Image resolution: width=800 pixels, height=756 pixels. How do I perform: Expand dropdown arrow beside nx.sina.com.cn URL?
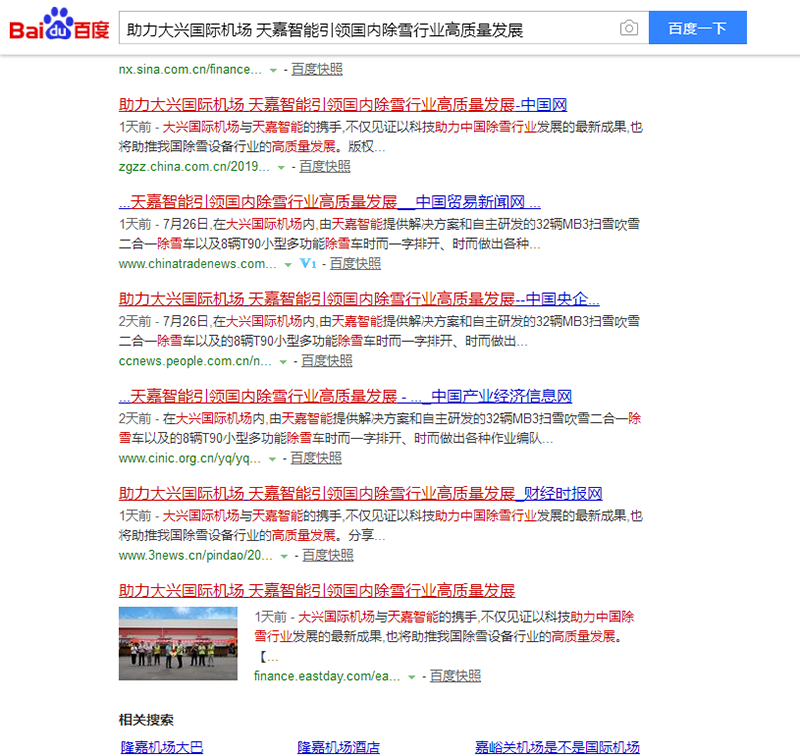[x=273, y=71]
